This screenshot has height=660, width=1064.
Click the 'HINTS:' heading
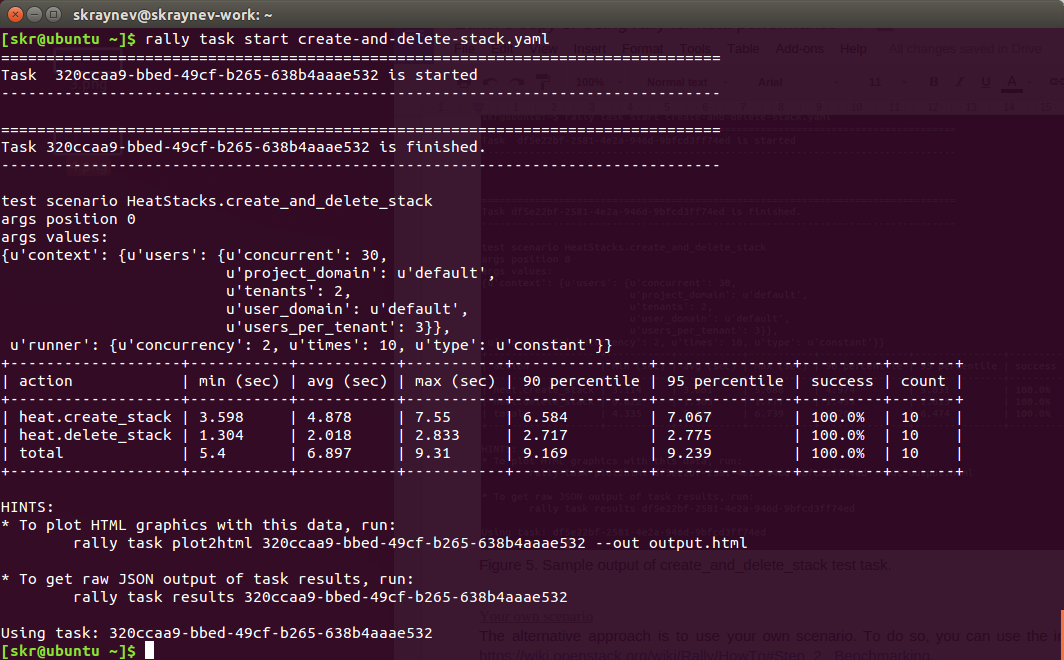27,507
